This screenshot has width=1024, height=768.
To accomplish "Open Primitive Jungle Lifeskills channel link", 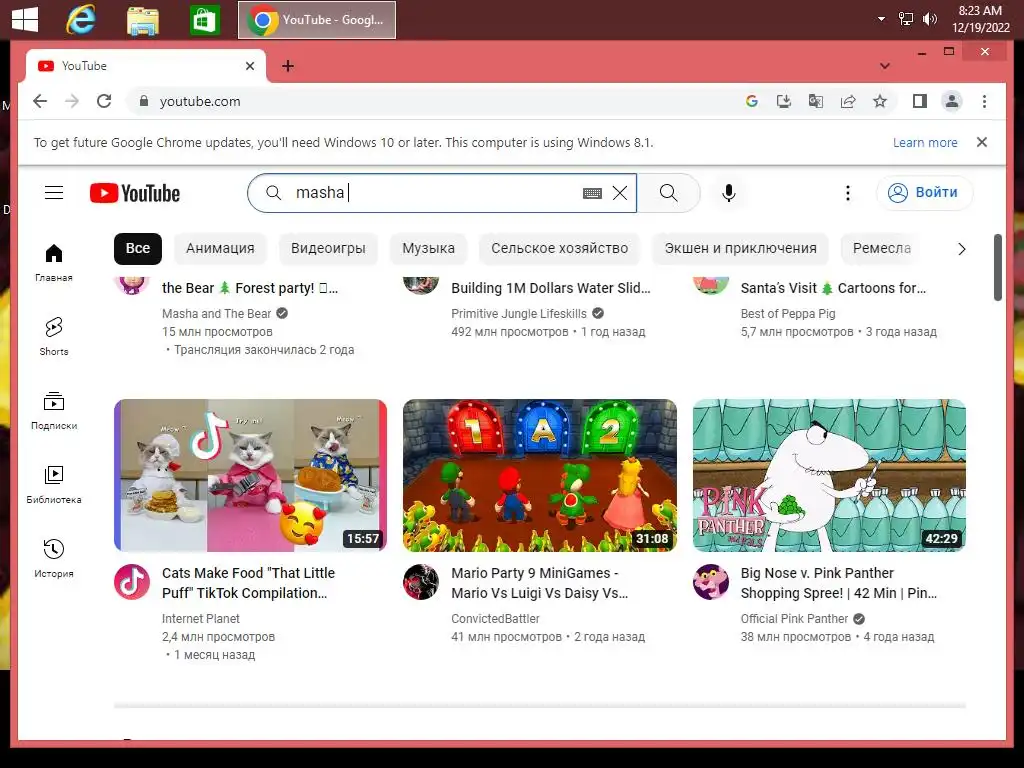I will pyautogui.click(x=519, y=313).
